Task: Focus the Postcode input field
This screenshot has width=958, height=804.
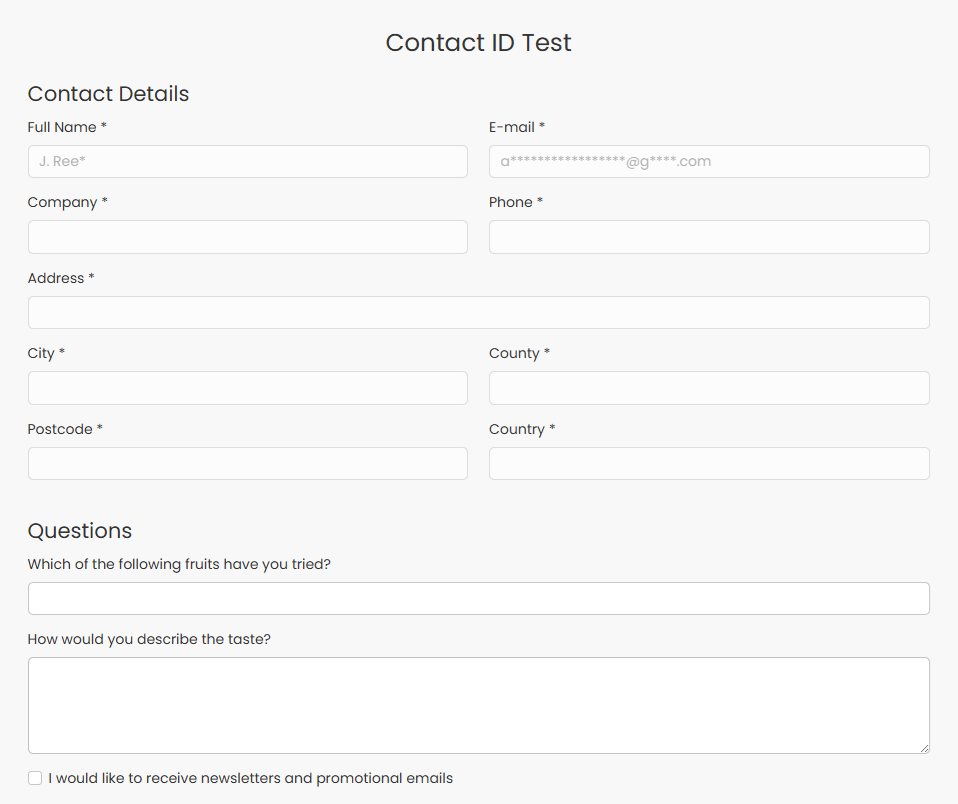Action: [247, 463]
